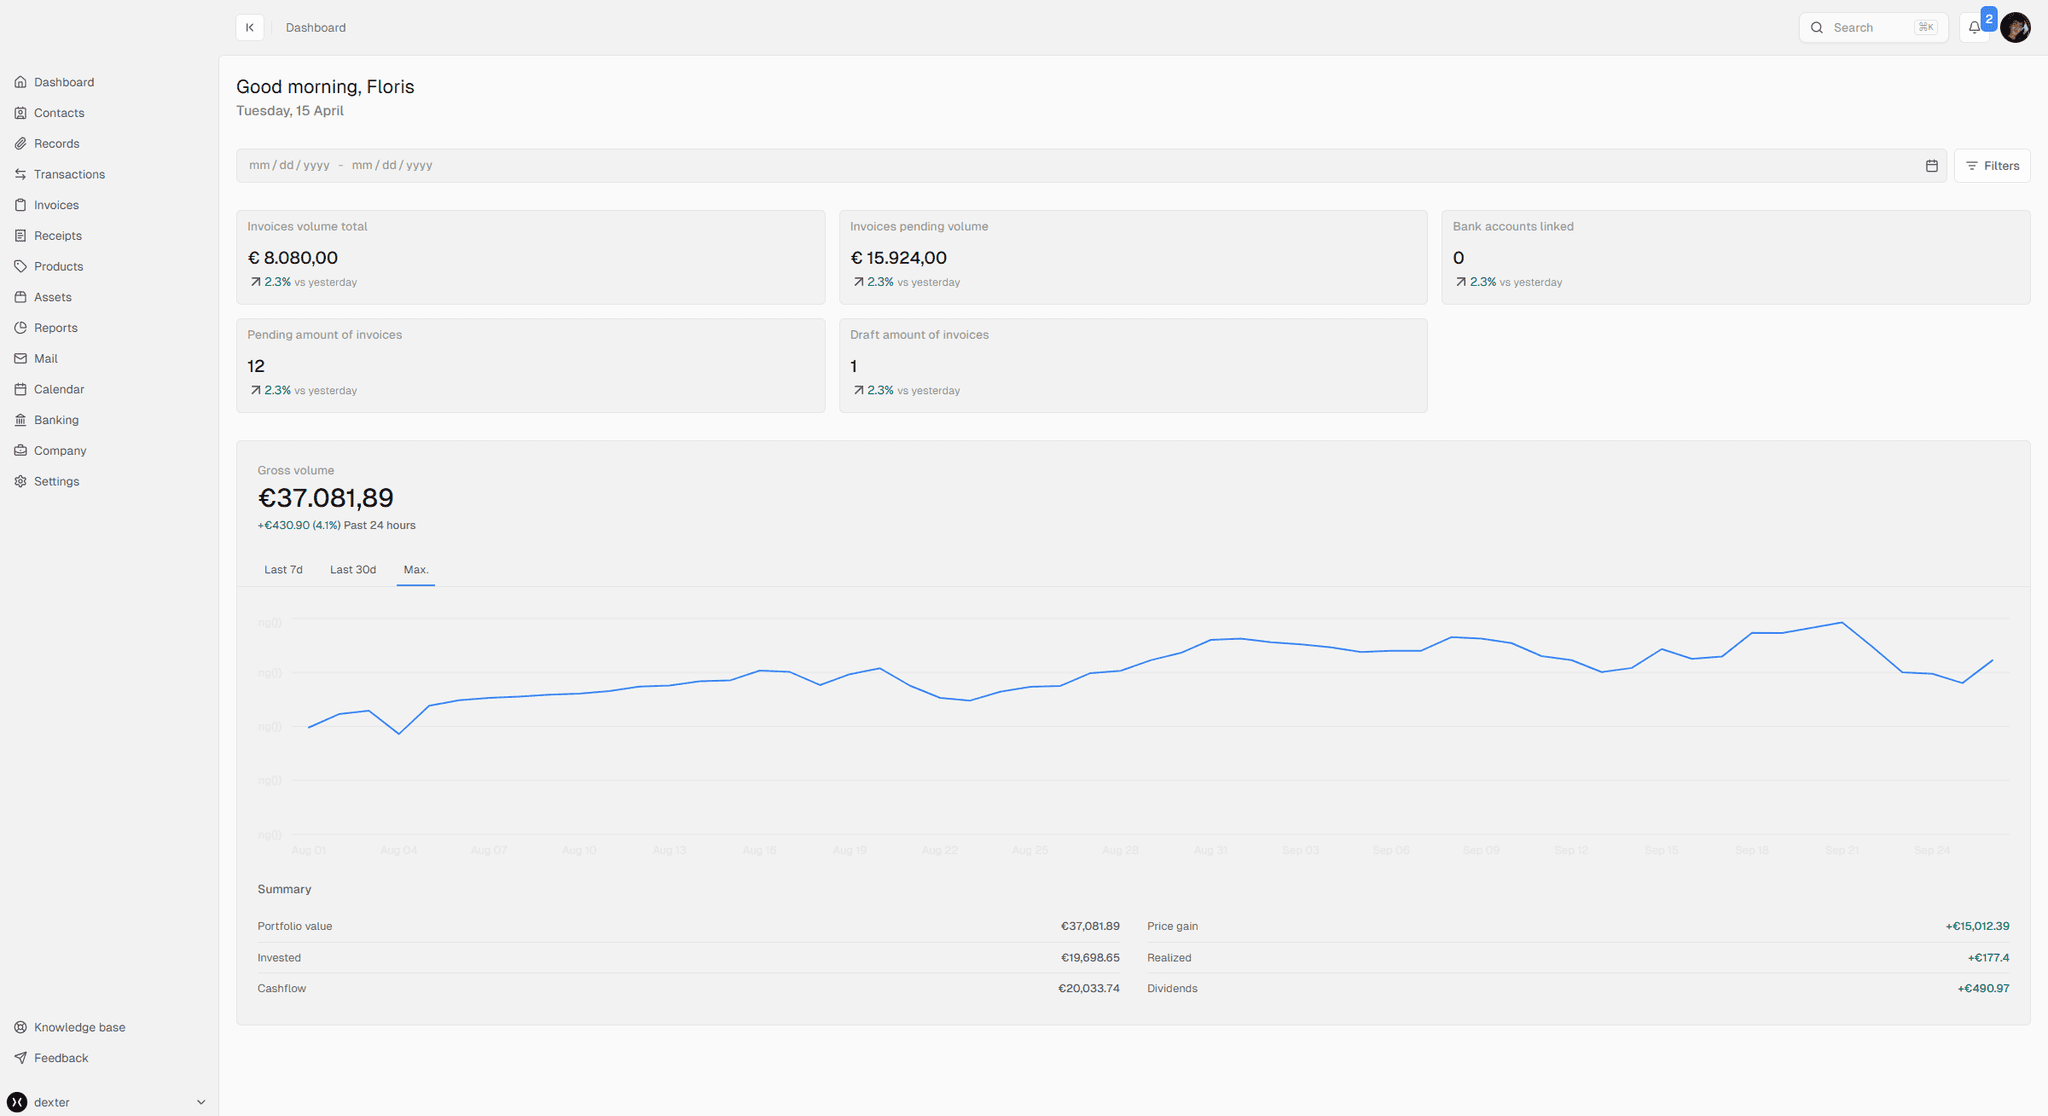2048x1116 pixels.
Task: Click the start date mm/dd/yyyy field
Action: tap(289, 166)
